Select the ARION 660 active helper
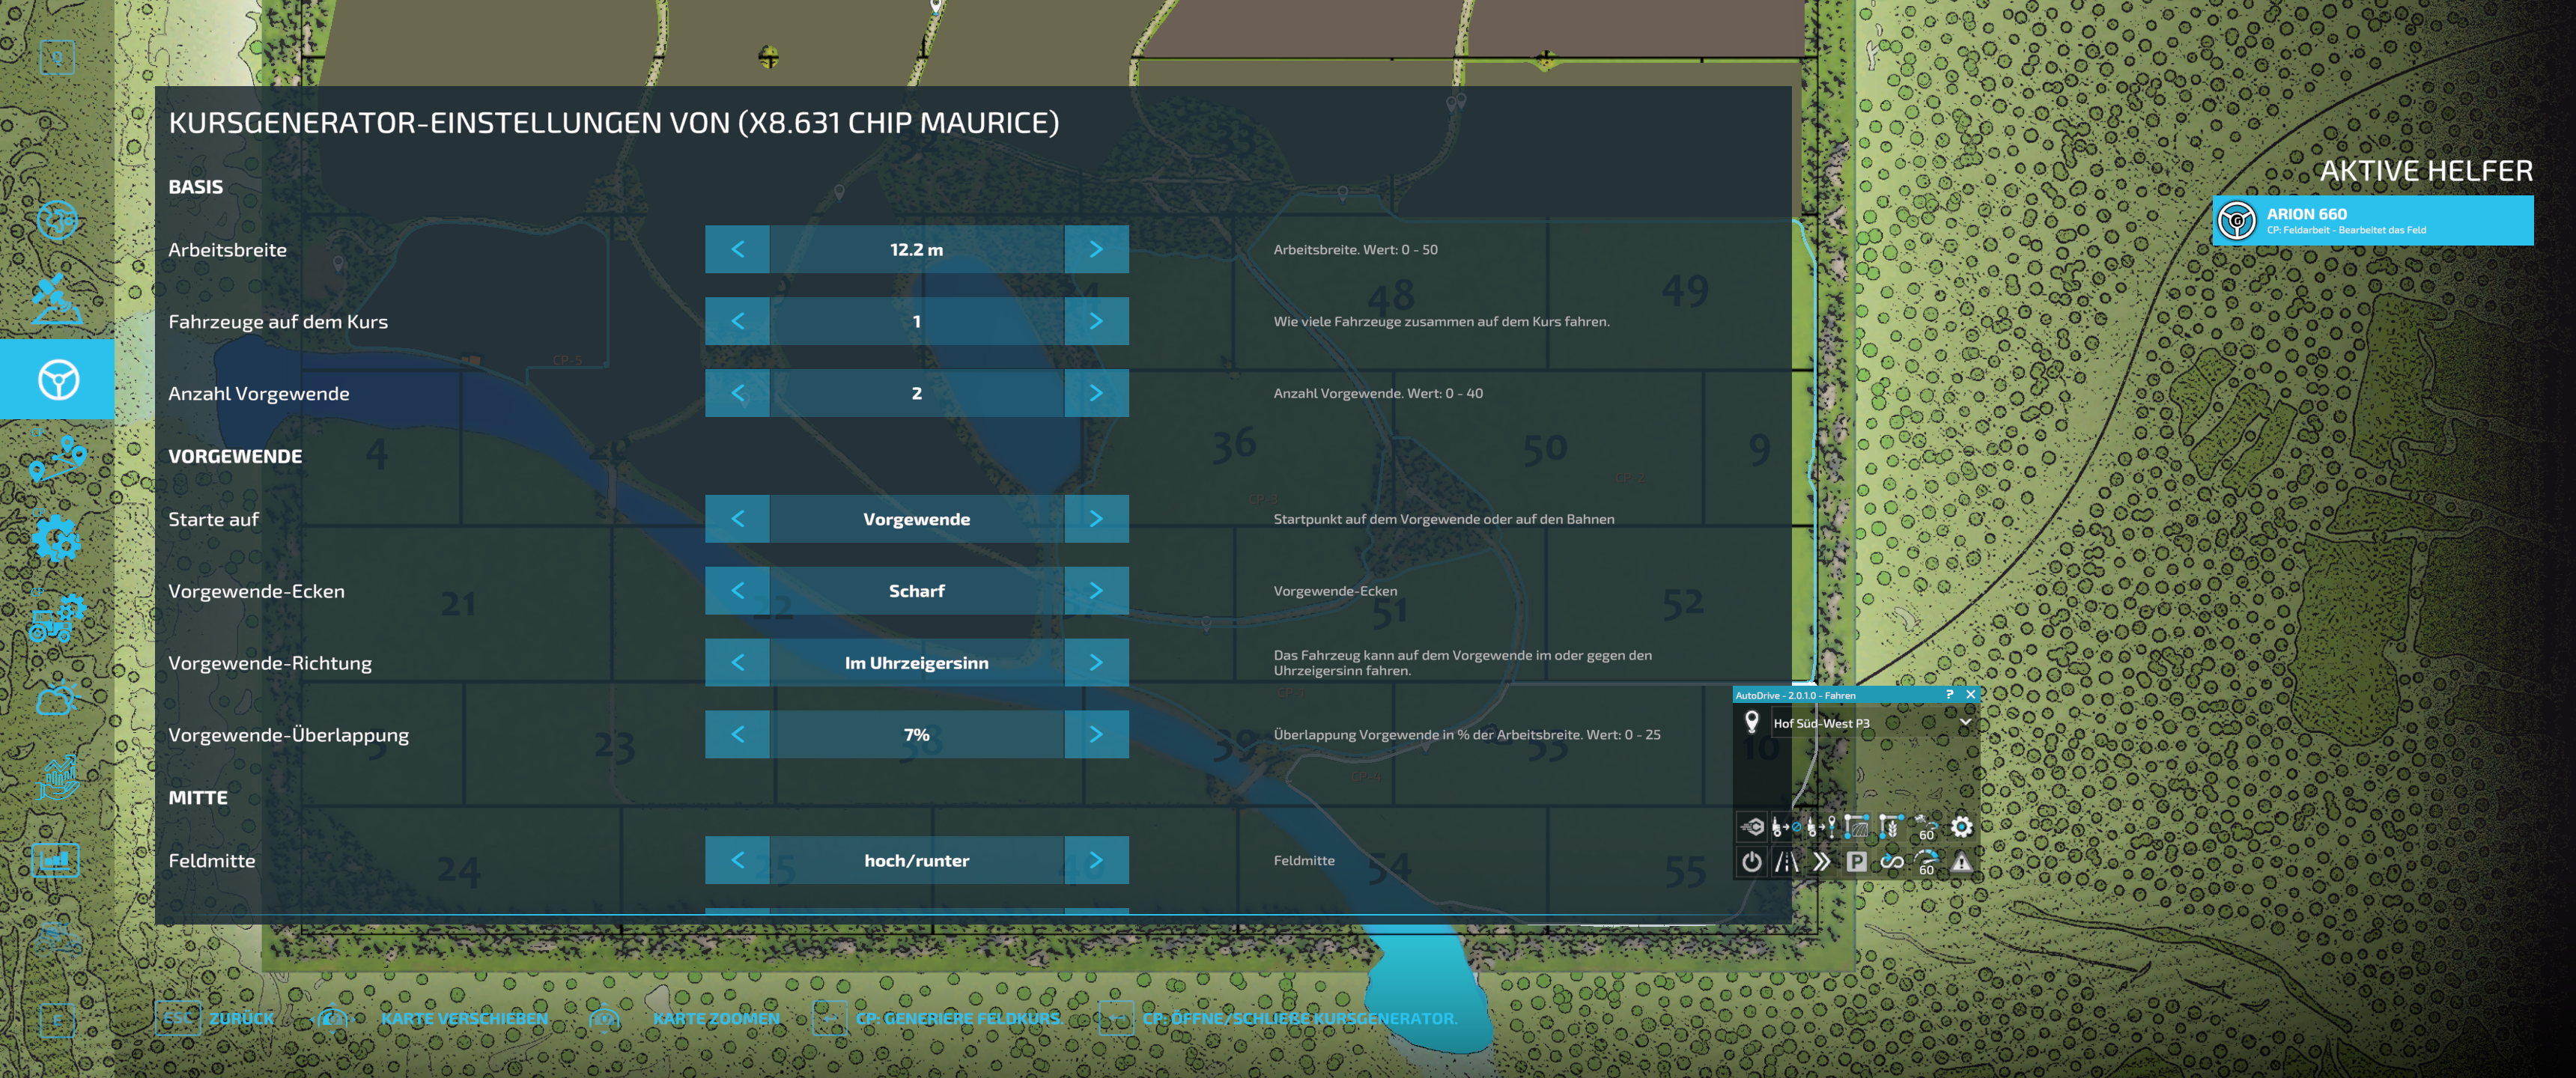Viewport: 2576px width, 1078px height. (x=2372, y=221)
